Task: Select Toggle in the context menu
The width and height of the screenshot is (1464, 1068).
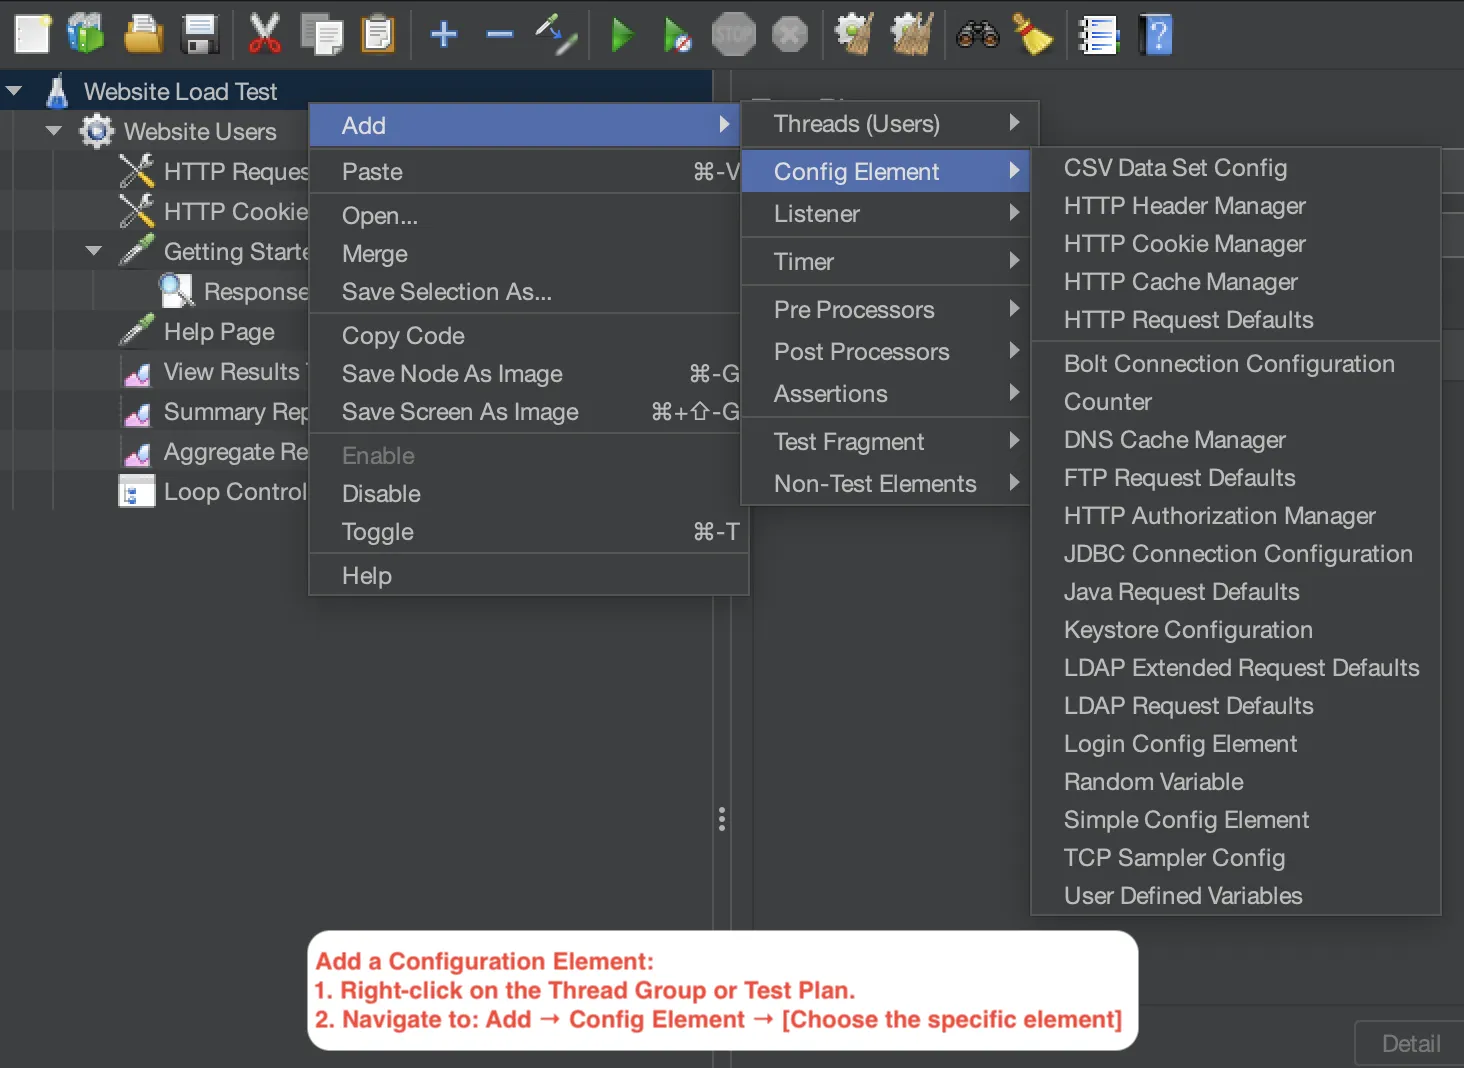Action: [378, 532]
